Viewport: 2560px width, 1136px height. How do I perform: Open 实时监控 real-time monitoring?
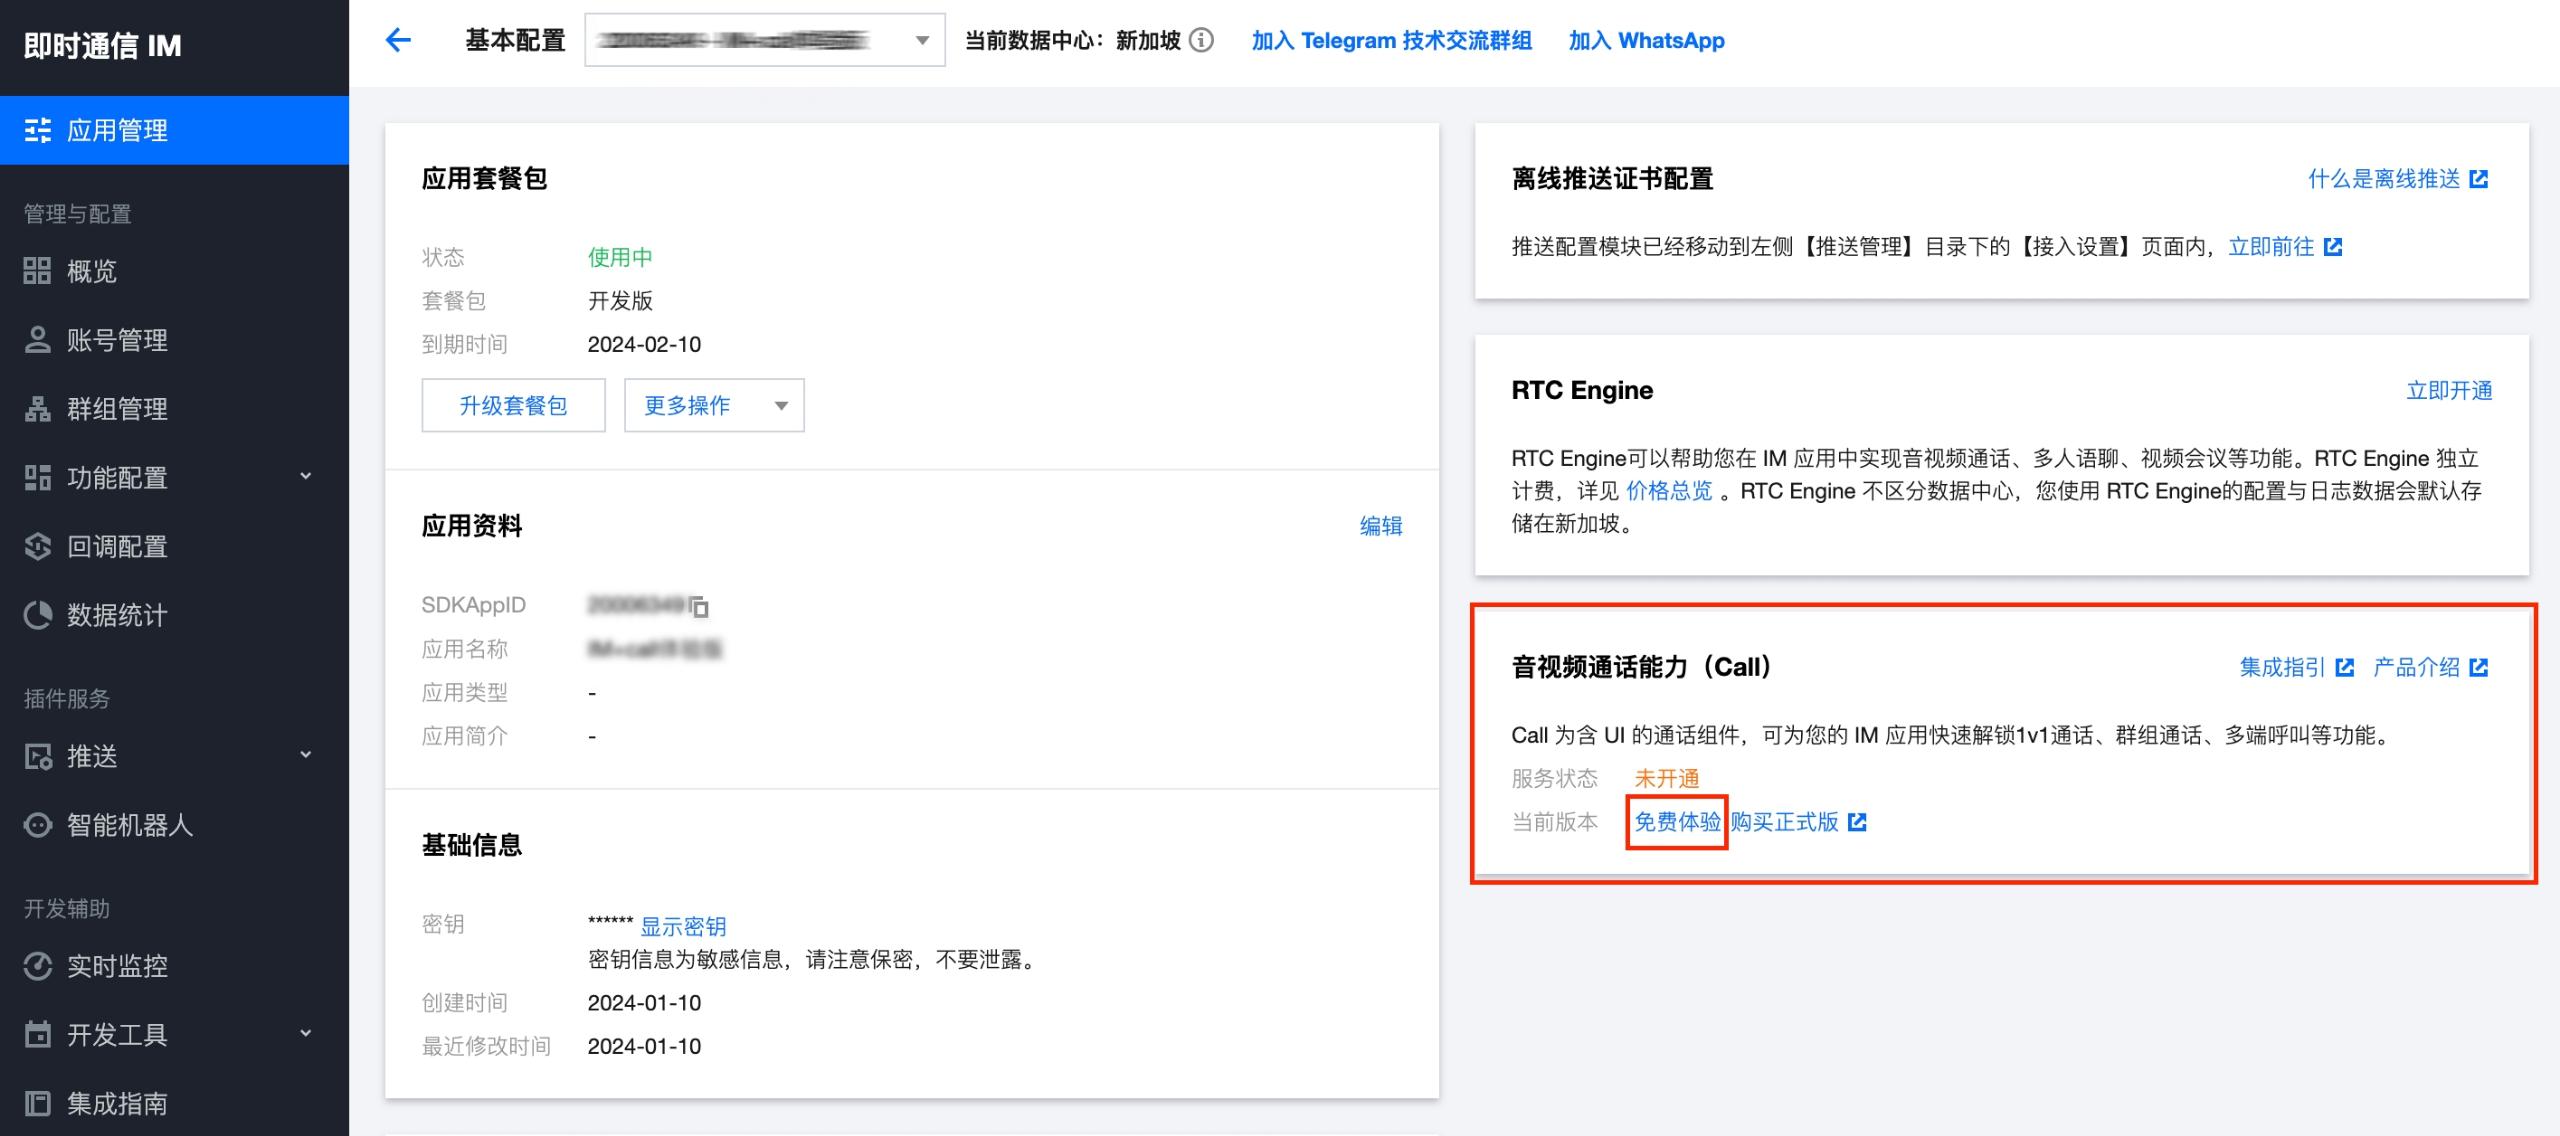coord(117,966)
